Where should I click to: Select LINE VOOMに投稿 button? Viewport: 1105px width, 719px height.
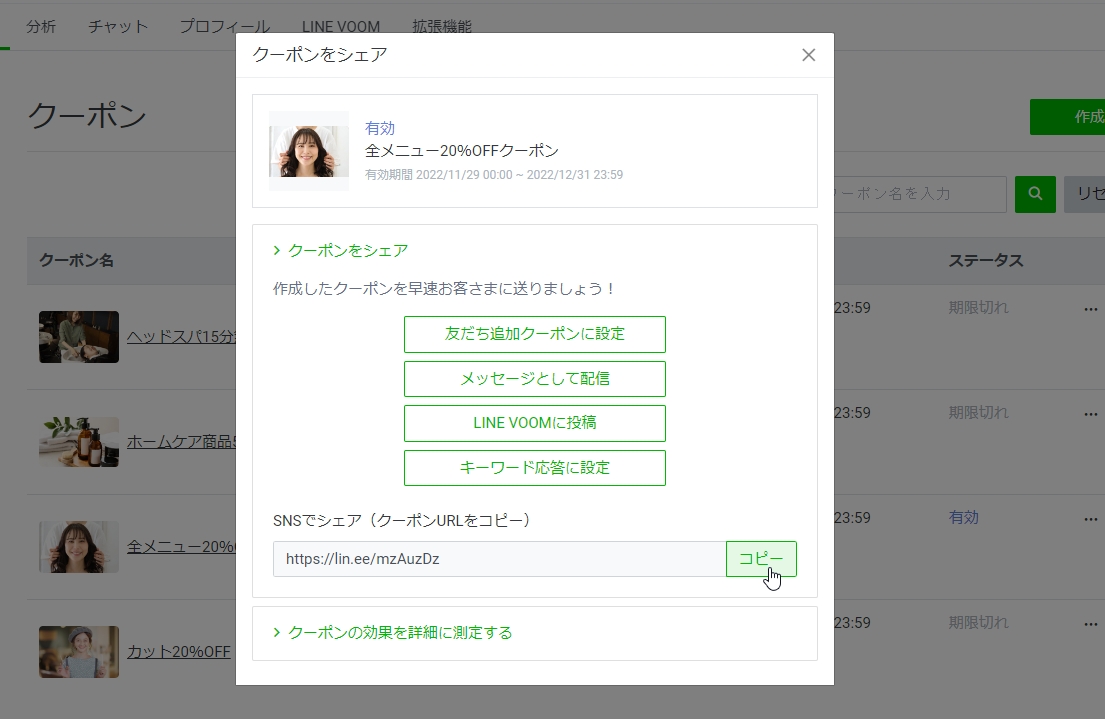(534, 423)
